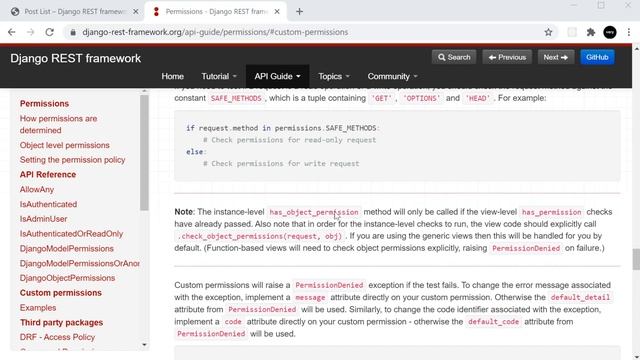The width and height of the screenshot is (640, 360).
Task: Expand the Community dropdown menu
Action: click(x=392, y=76)
